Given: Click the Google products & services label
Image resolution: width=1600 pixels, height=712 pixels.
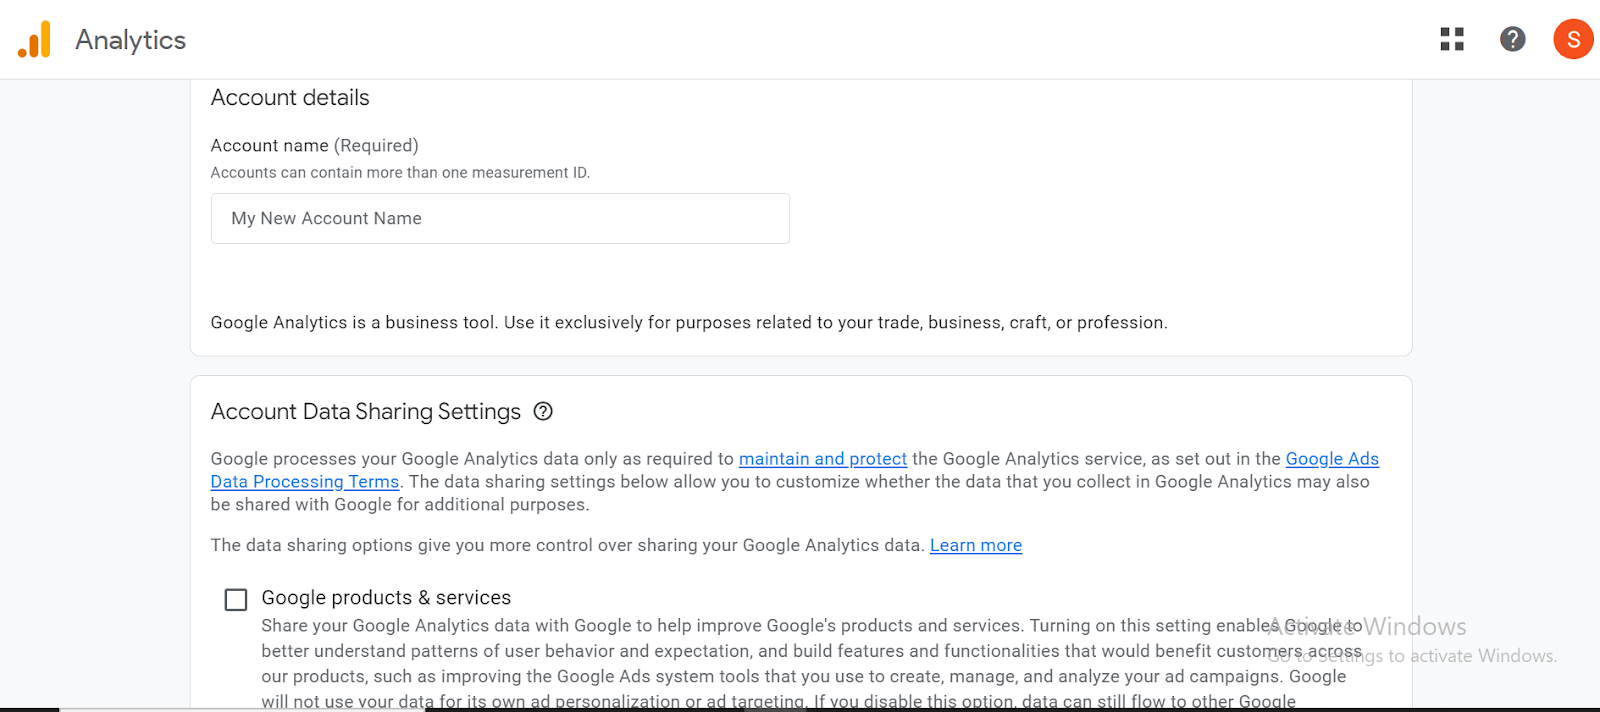Looking at the screenshot, I should (x=386, y=598).
